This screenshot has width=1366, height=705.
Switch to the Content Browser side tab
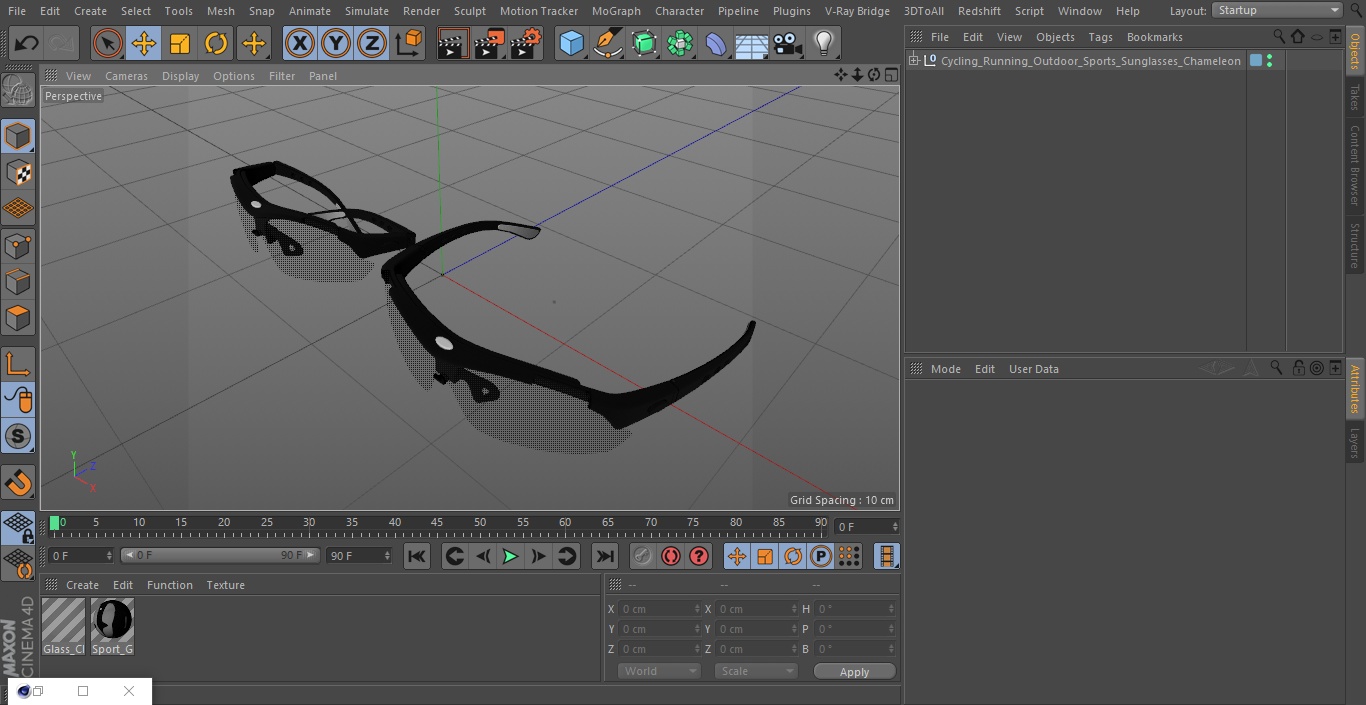[1355, 165]
